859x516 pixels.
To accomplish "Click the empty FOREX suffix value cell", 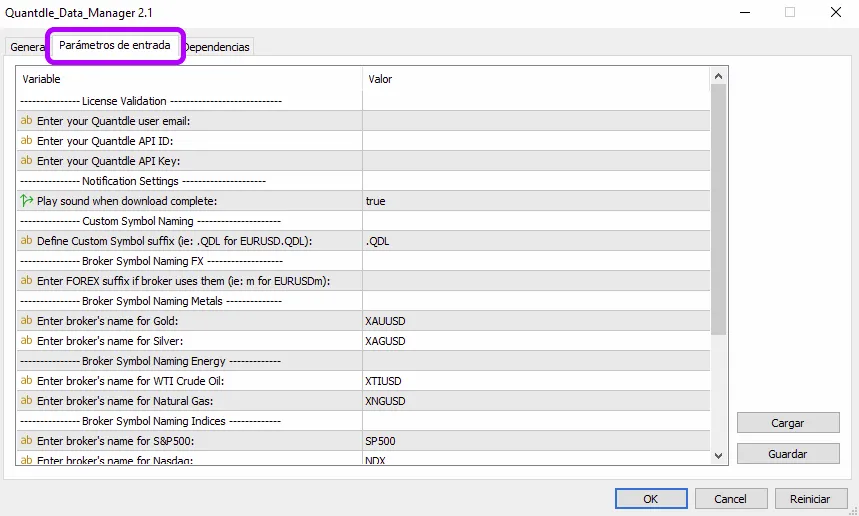I will [536, 281].
